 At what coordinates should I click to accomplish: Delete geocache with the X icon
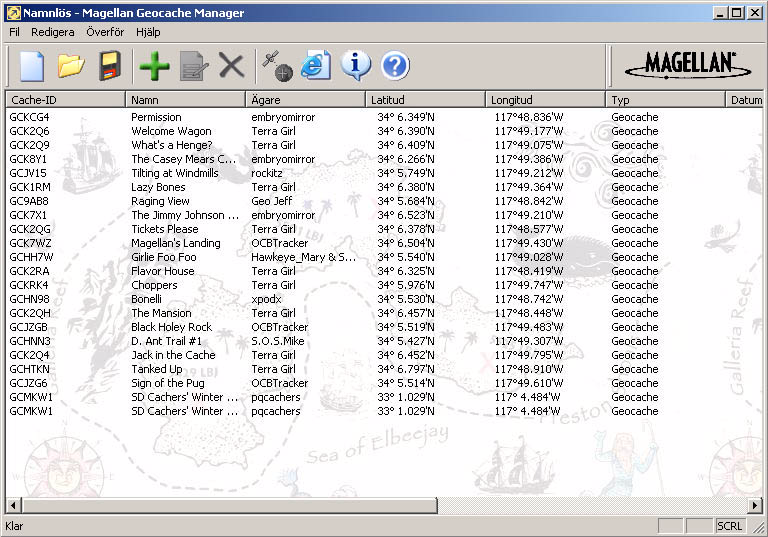coord(231,66)
